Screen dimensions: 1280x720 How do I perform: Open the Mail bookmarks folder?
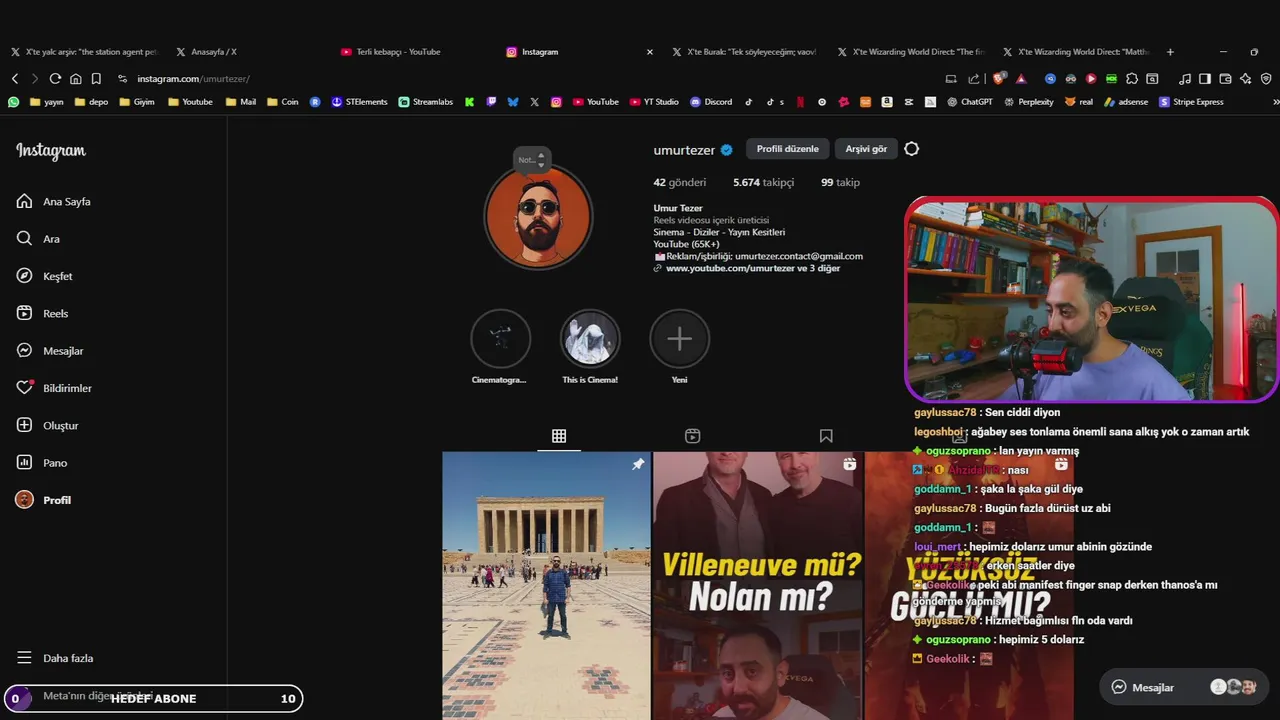240,102
